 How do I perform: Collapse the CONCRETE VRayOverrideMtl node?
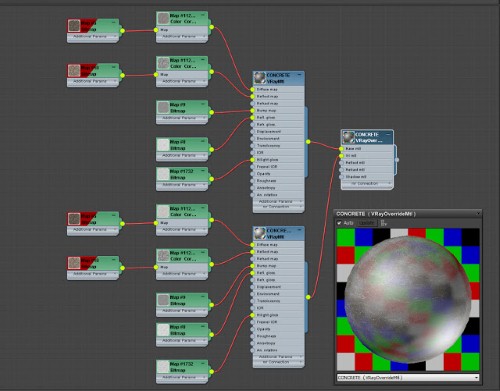pyautogui.click(x=388, y=134)
